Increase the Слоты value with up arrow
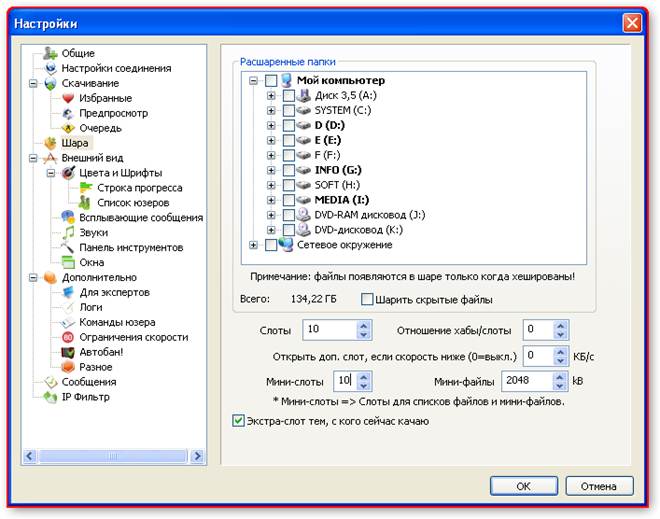This screenshot has width=660, height=519. pyautogui.click(x=364, y=325)
